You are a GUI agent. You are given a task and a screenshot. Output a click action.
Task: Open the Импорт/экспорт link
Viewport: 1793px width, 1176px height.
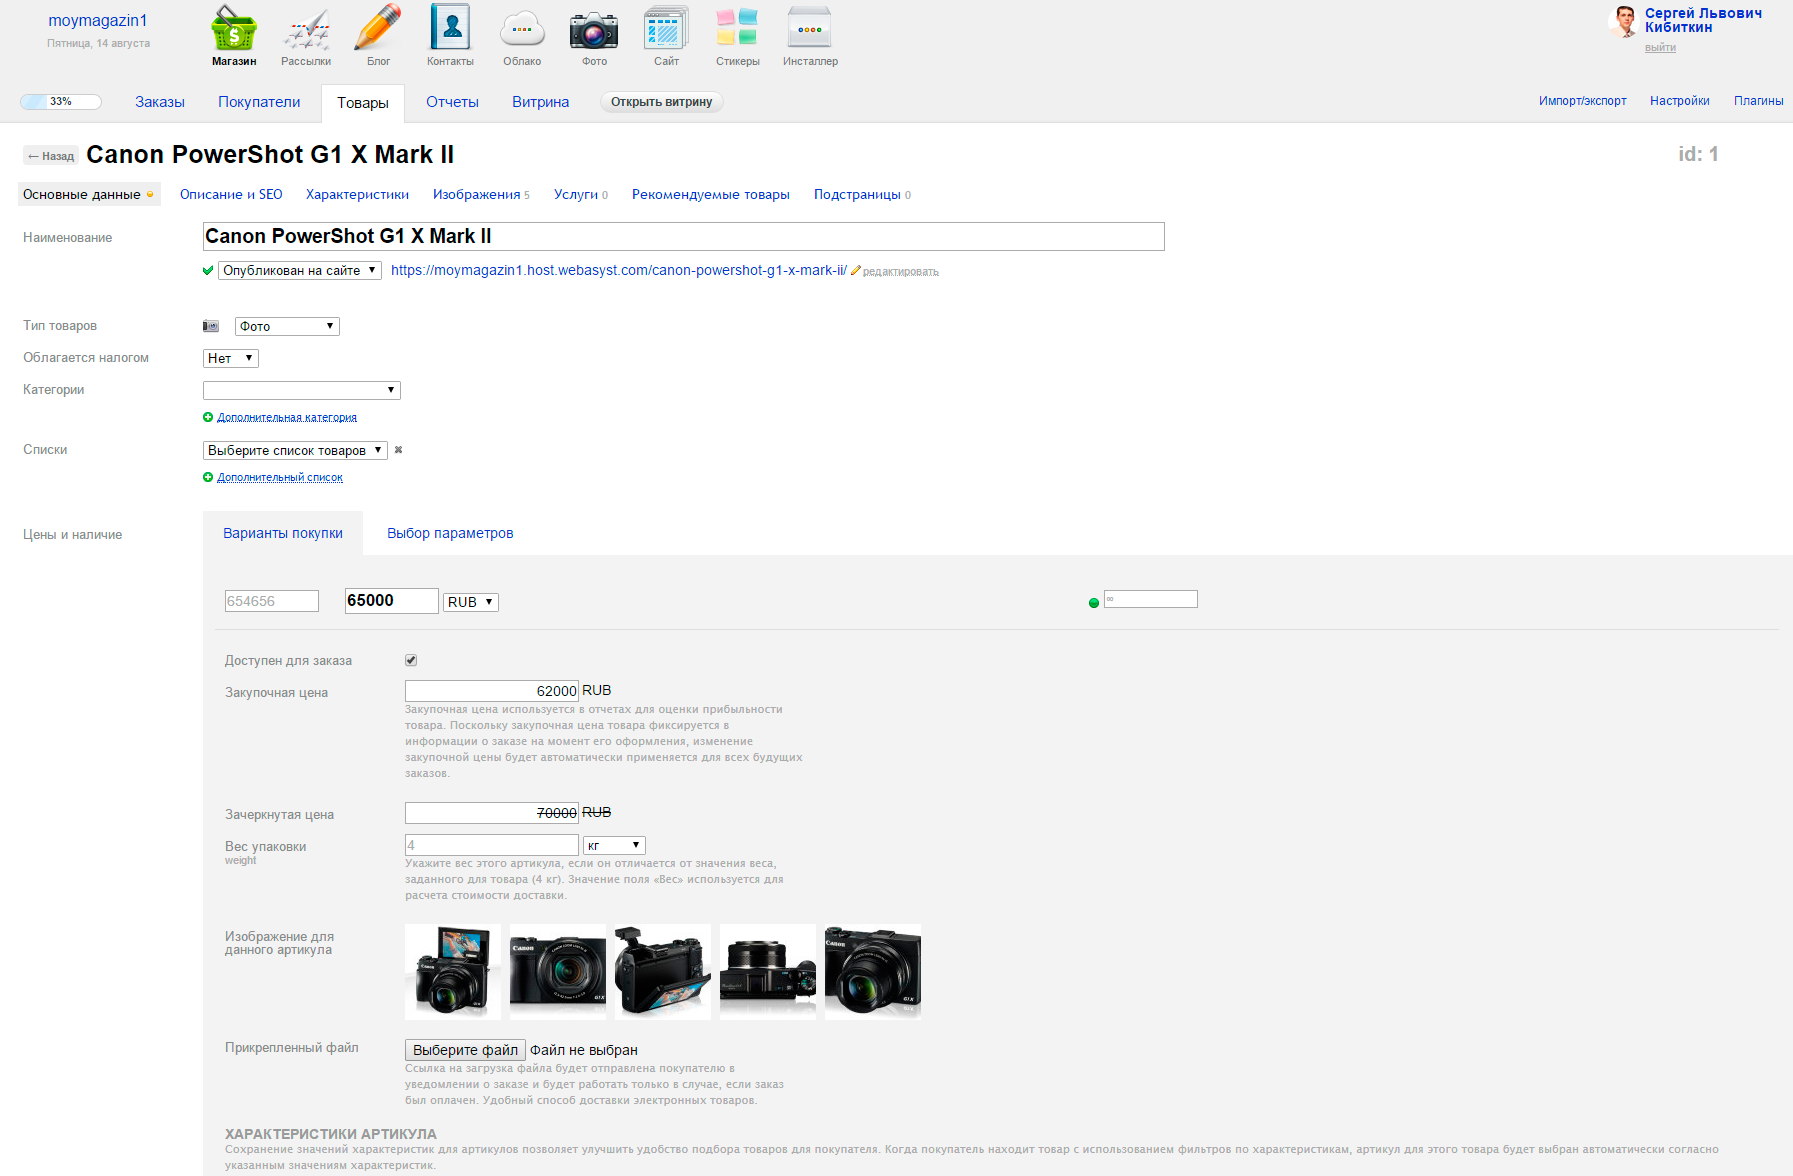tap(1583, 101)
